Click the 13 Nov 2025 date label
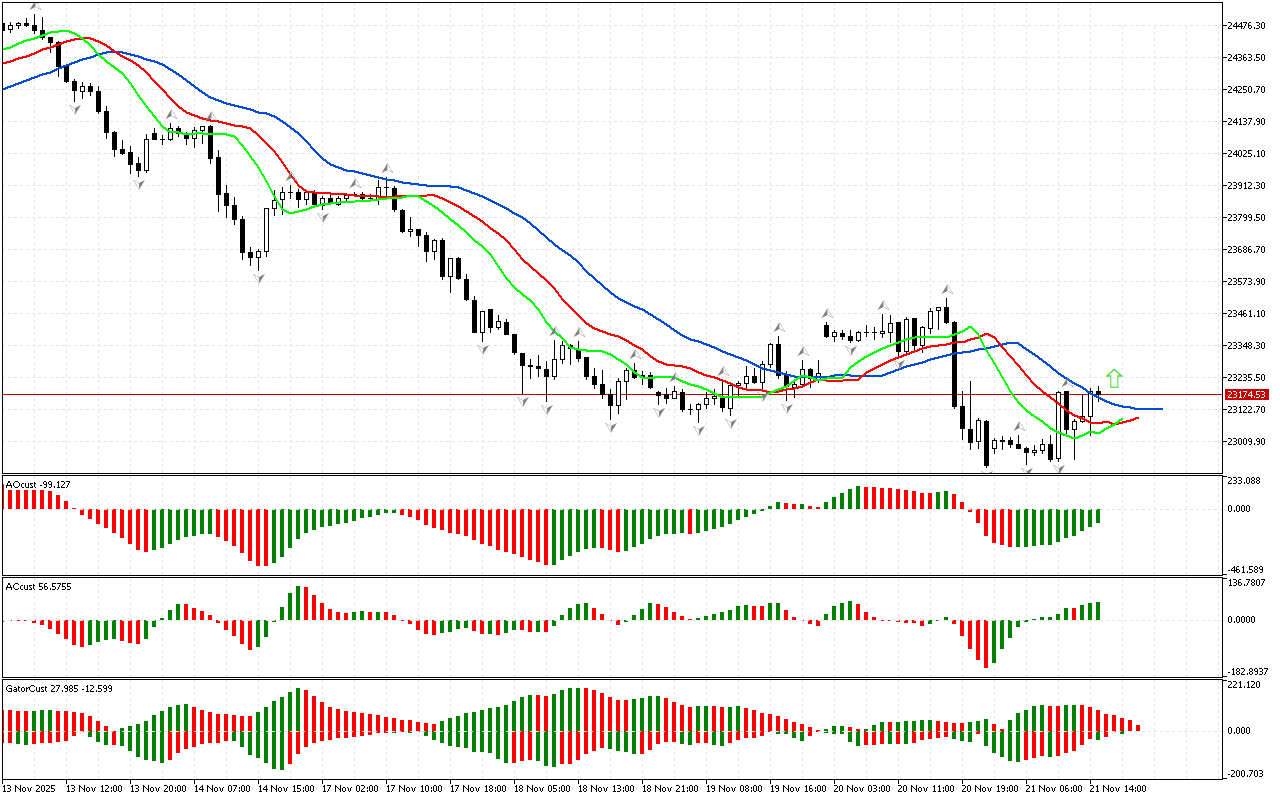This screenshot has height=800, width=1280. tap(32, 788)
